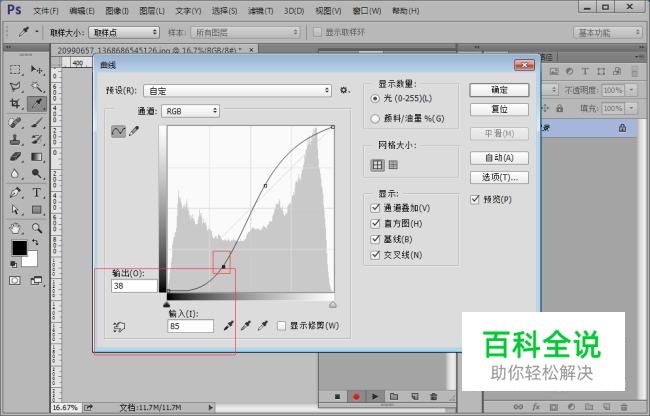Select the Zoom tool
The width and height of the screenshot is (650, 416).
[37, 228]
